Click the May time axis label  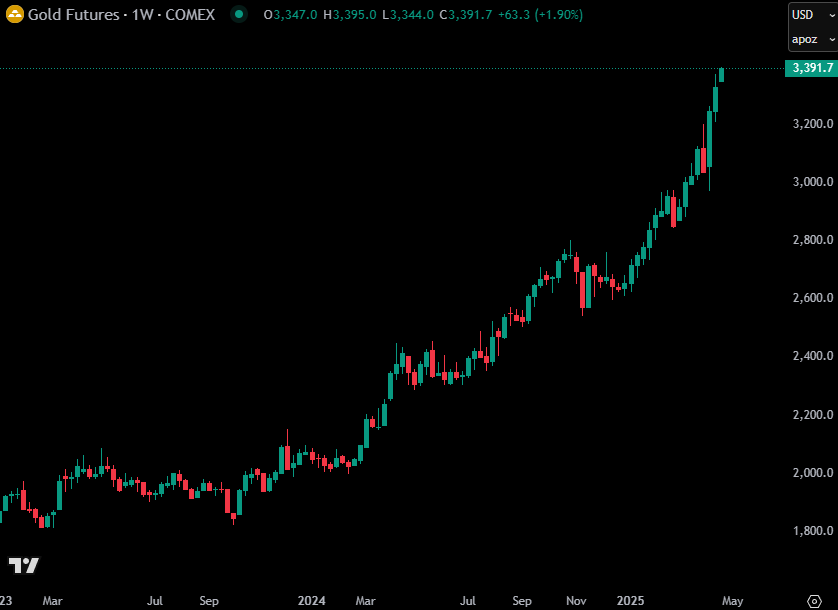(732, 601)
